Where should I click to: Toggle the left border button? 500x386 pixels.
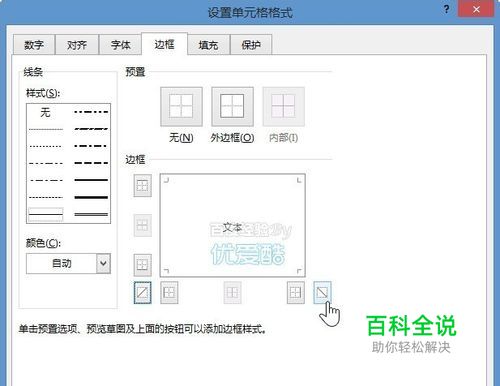click(x=169, y=293)
